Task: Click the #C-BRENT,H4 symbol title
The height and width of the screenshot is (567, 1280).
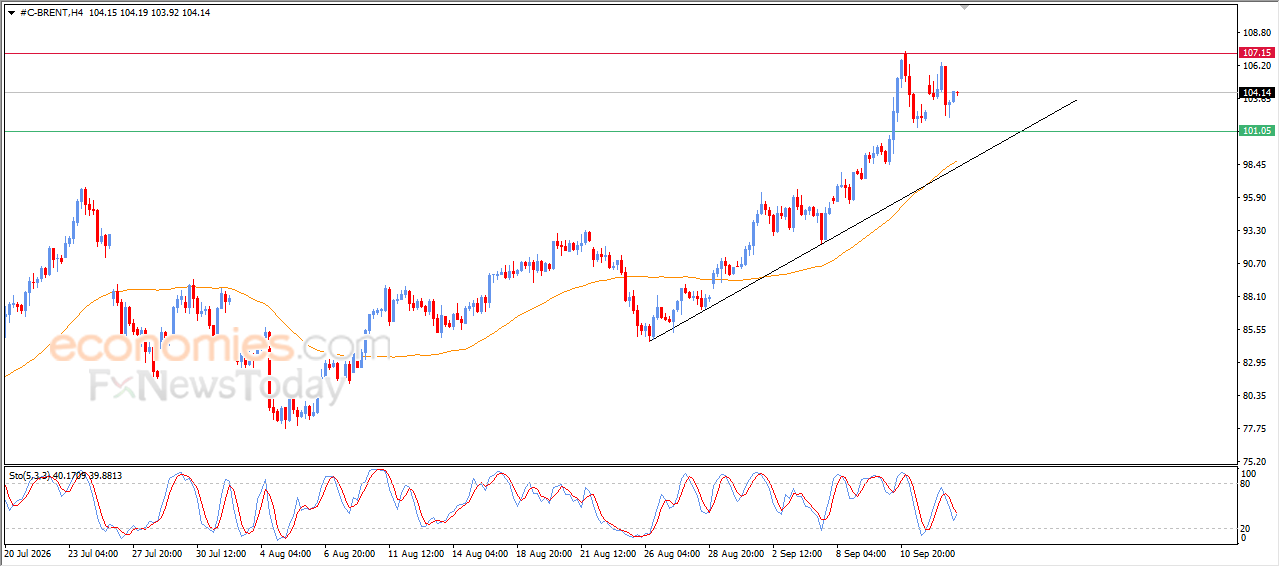Action: click(x=51, y=13)
